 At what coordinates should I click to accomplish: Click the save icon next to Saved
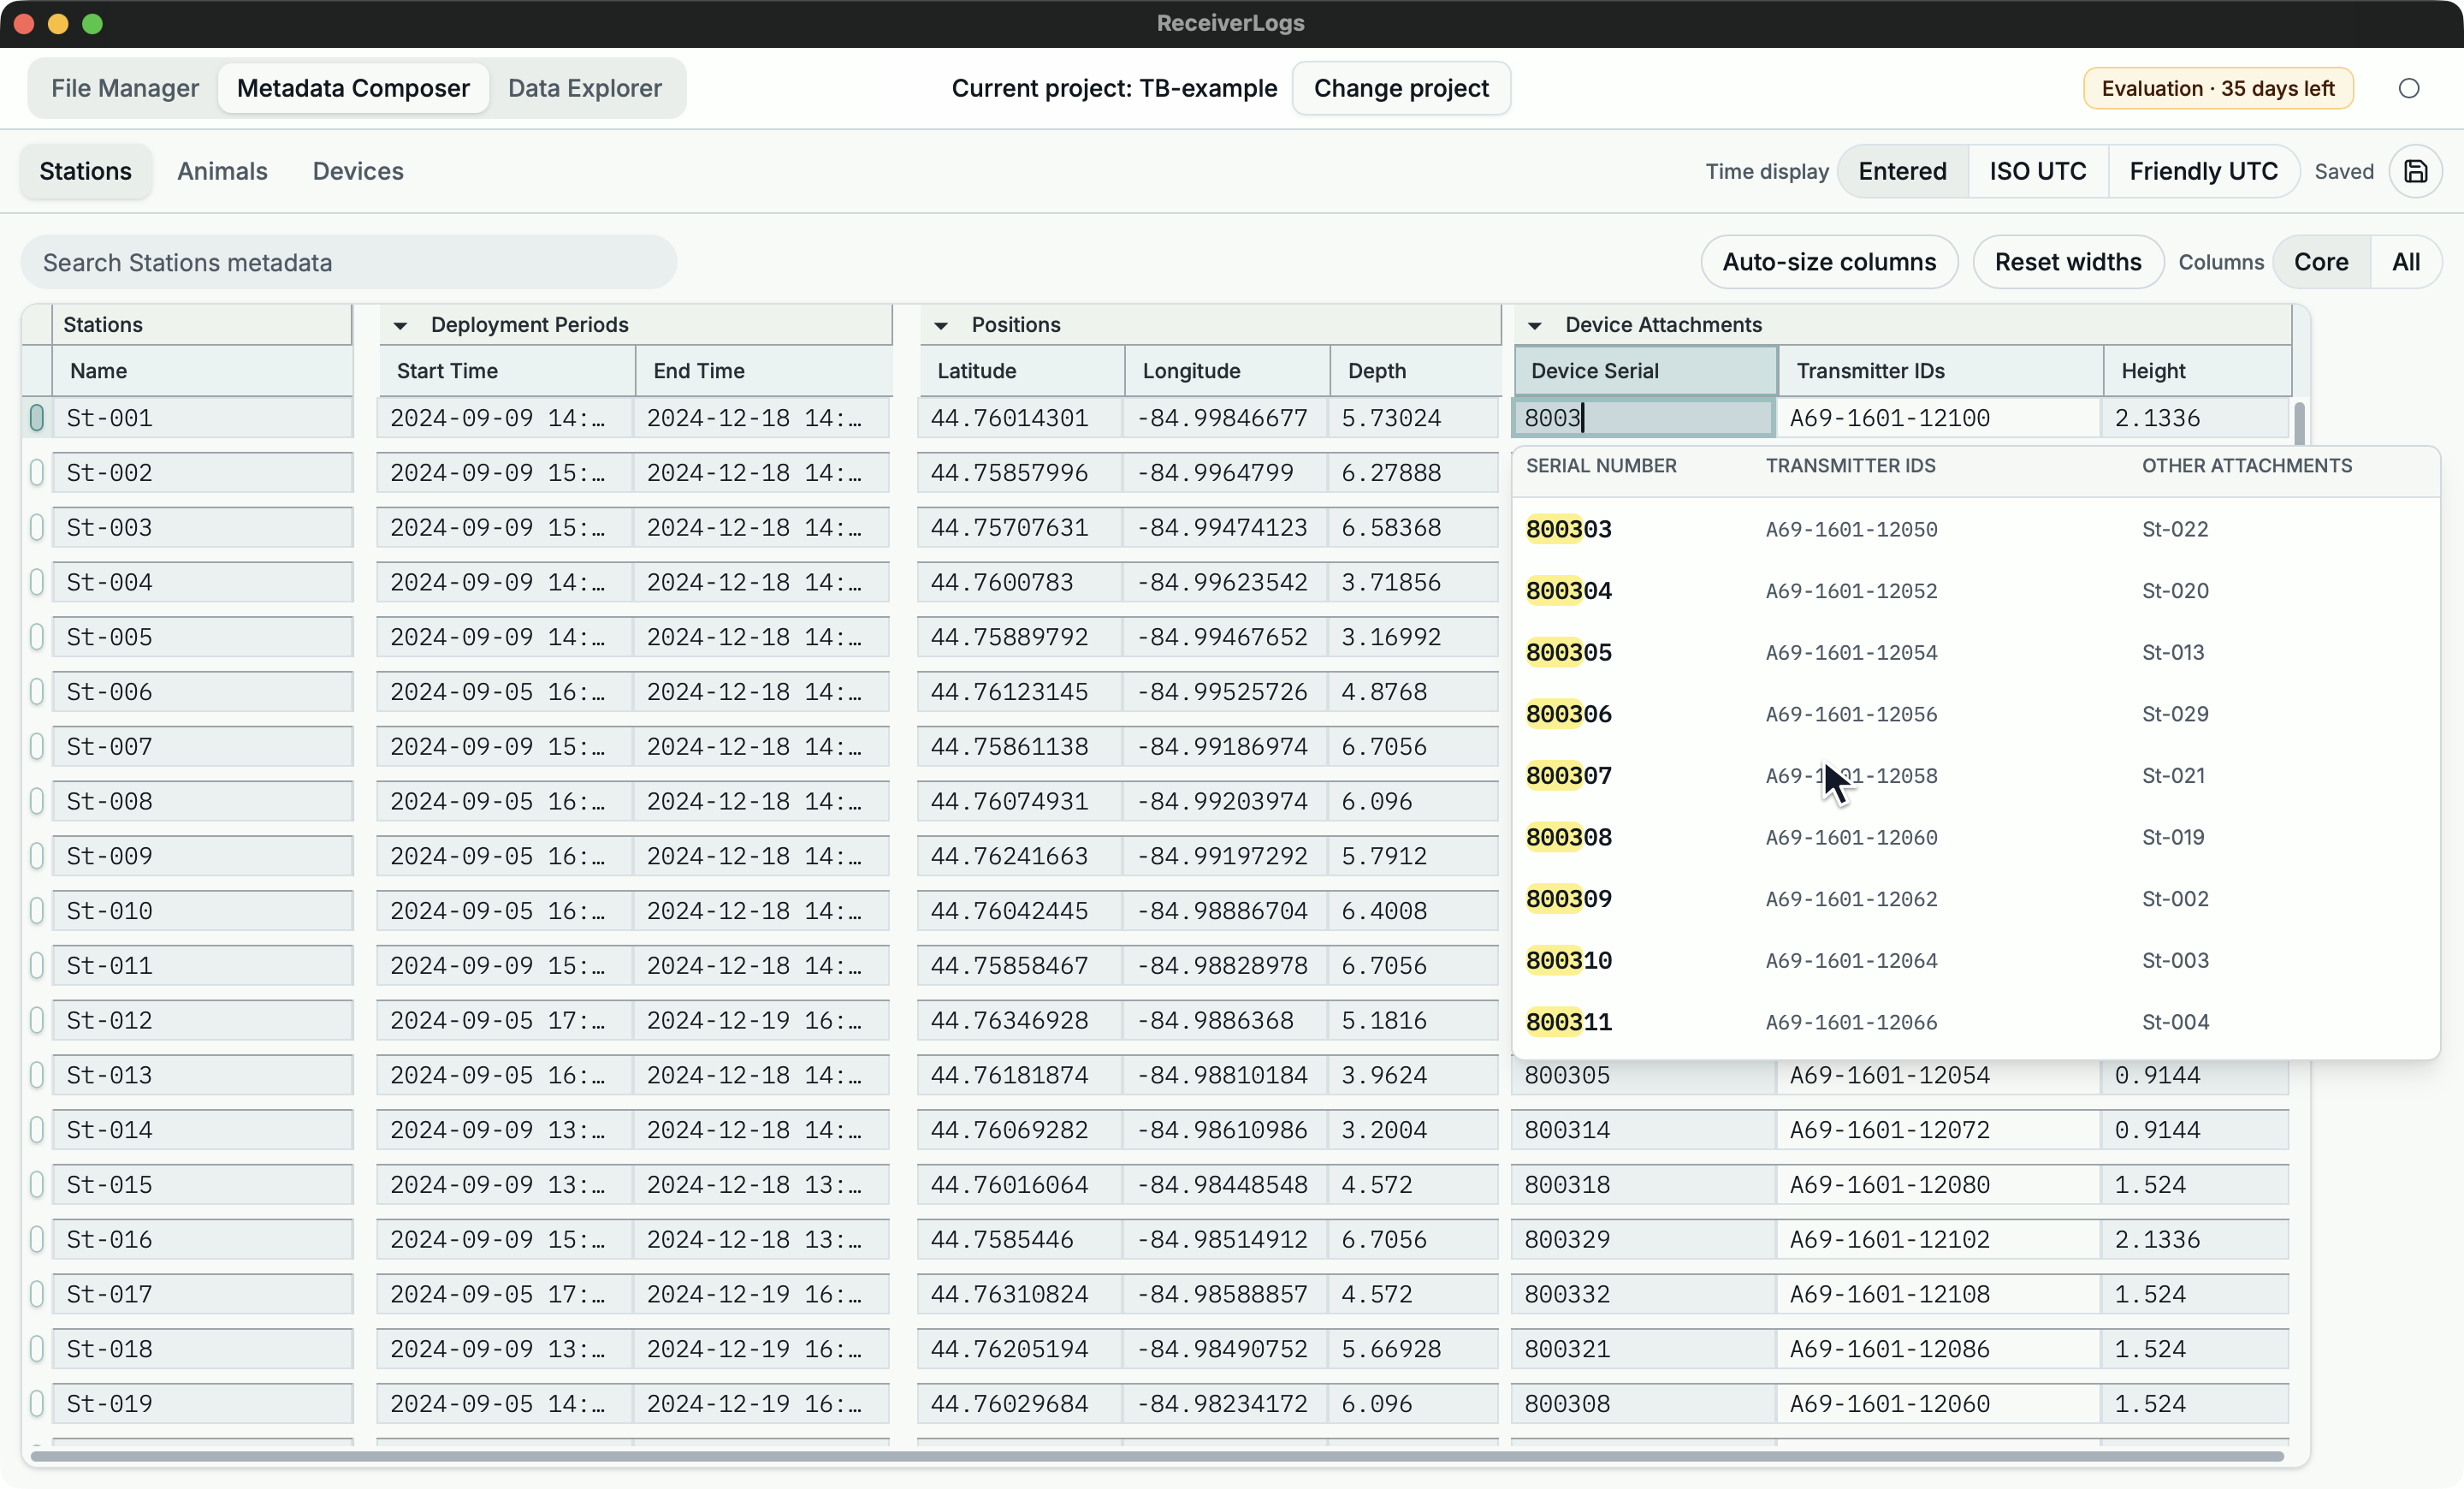click(2415, 171)
